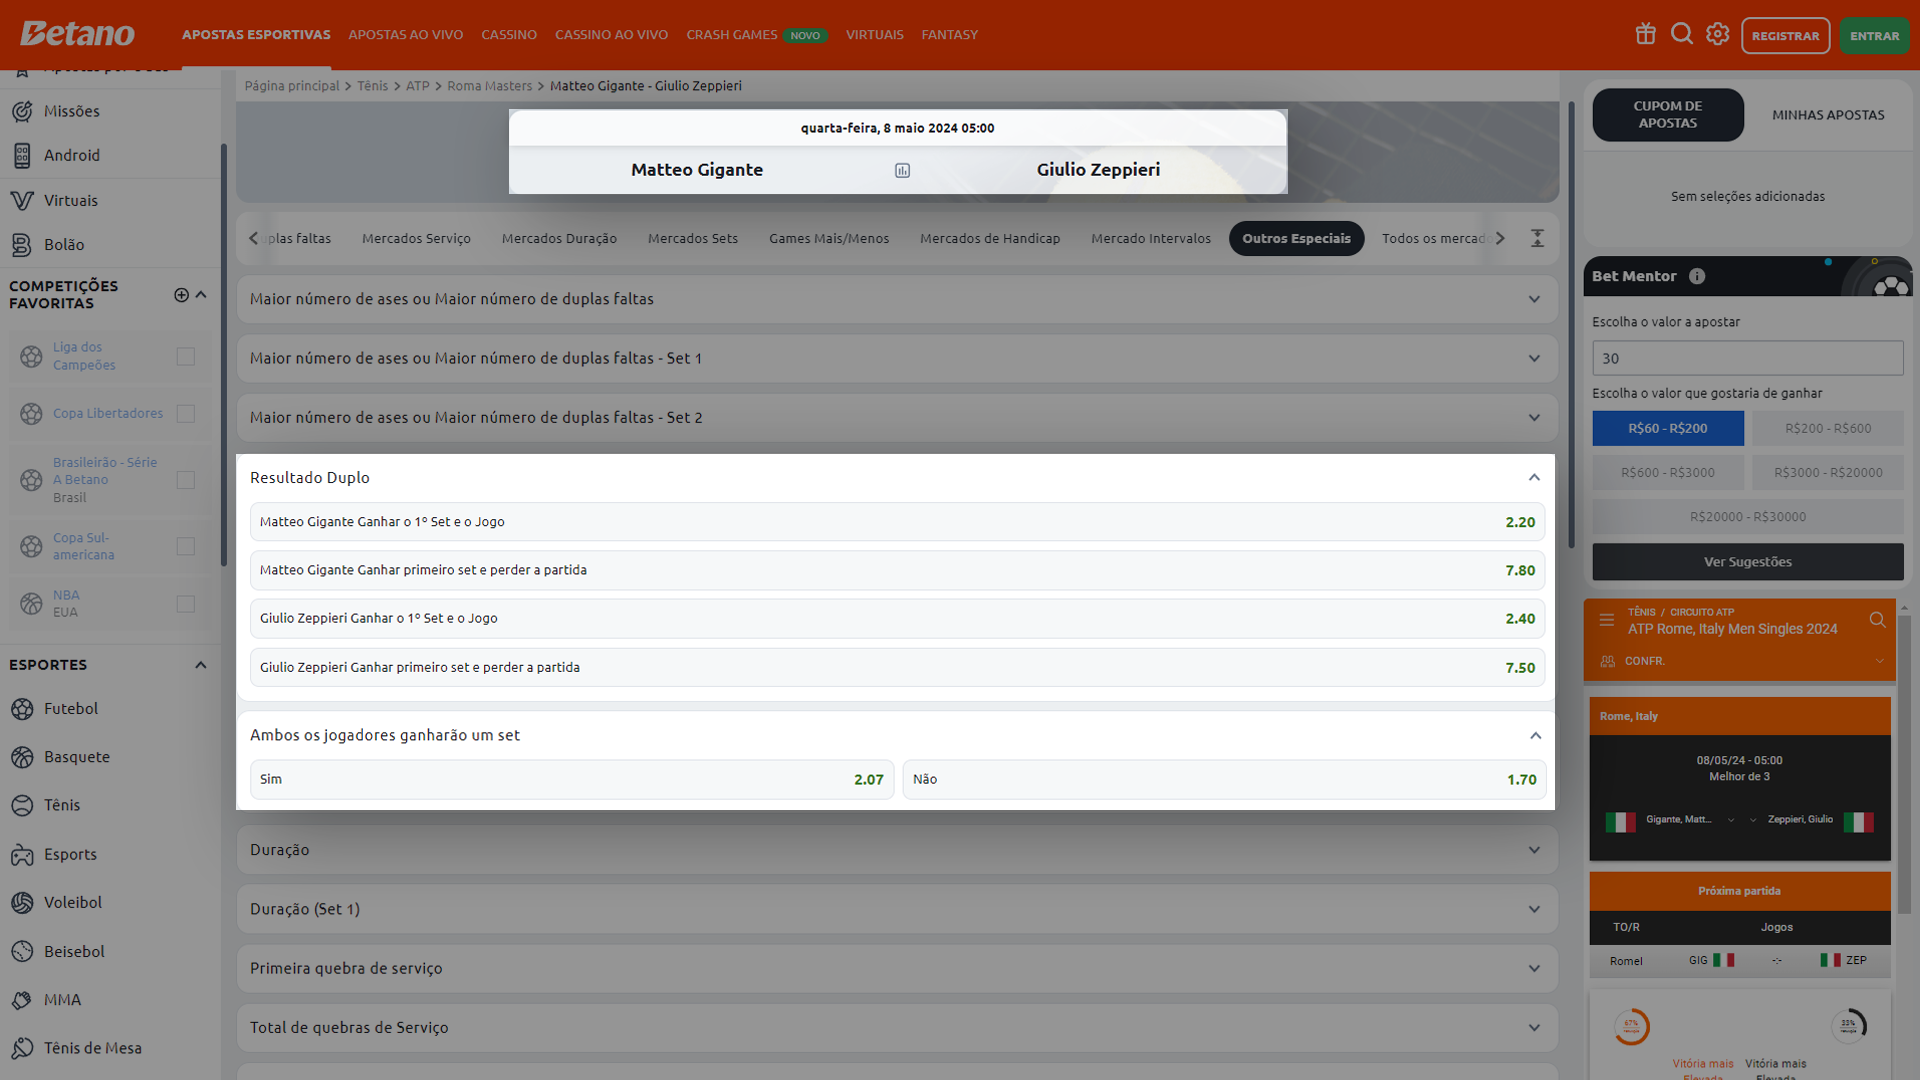Collapse the Resultado Duplo section

(1534, 477)
